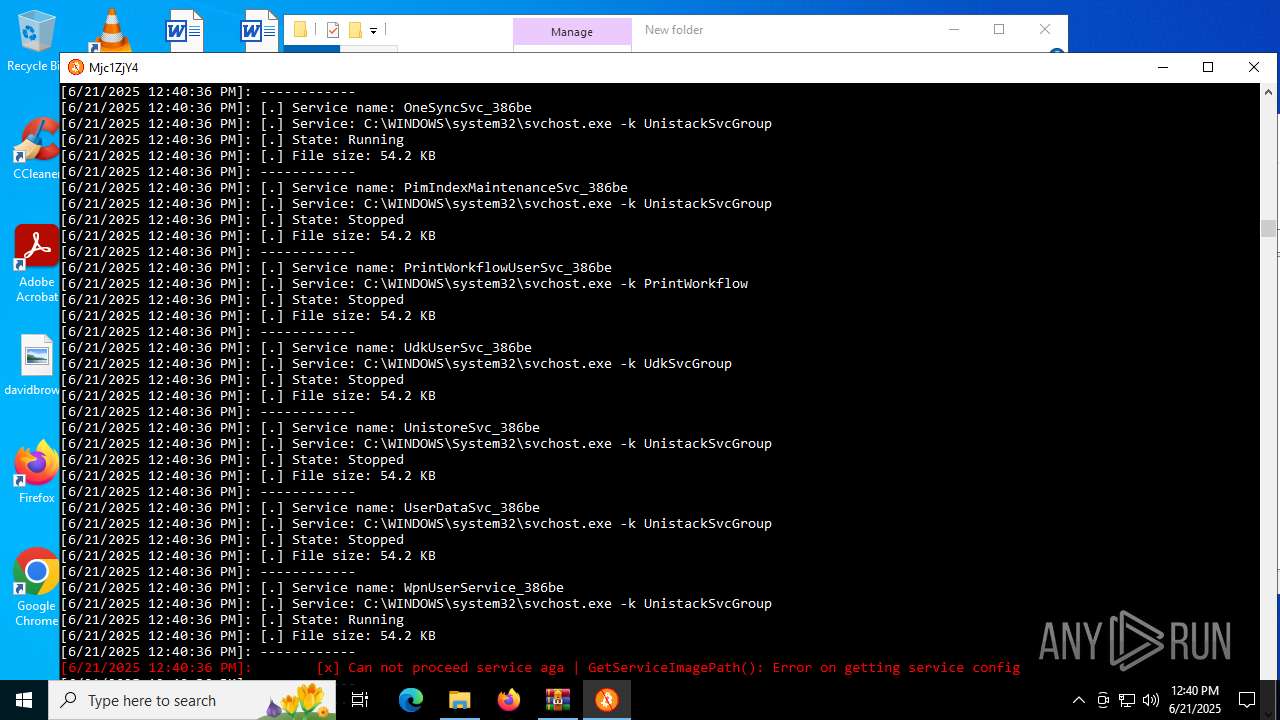
Task: Open the network status tray icon
Action: coord(1127,700)
